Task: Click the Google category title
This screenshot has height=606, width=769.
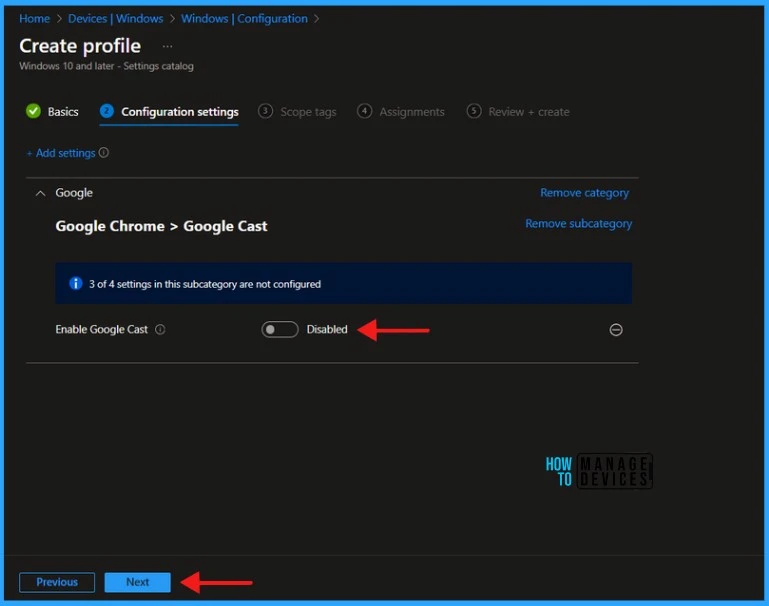Action: pyautogui.click(x=74, y=193)
